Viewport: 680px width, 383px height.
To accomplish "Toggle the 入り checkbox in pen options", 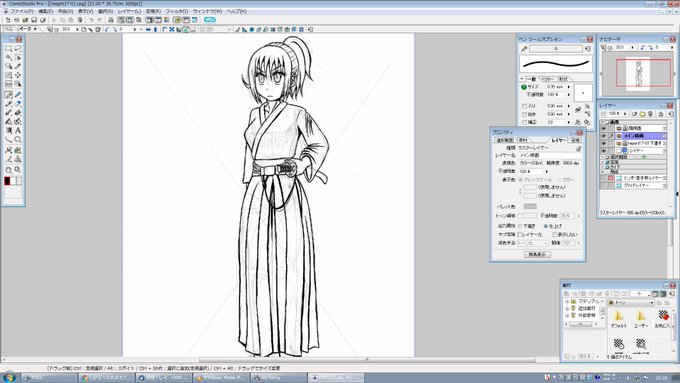I will [524, 106].
